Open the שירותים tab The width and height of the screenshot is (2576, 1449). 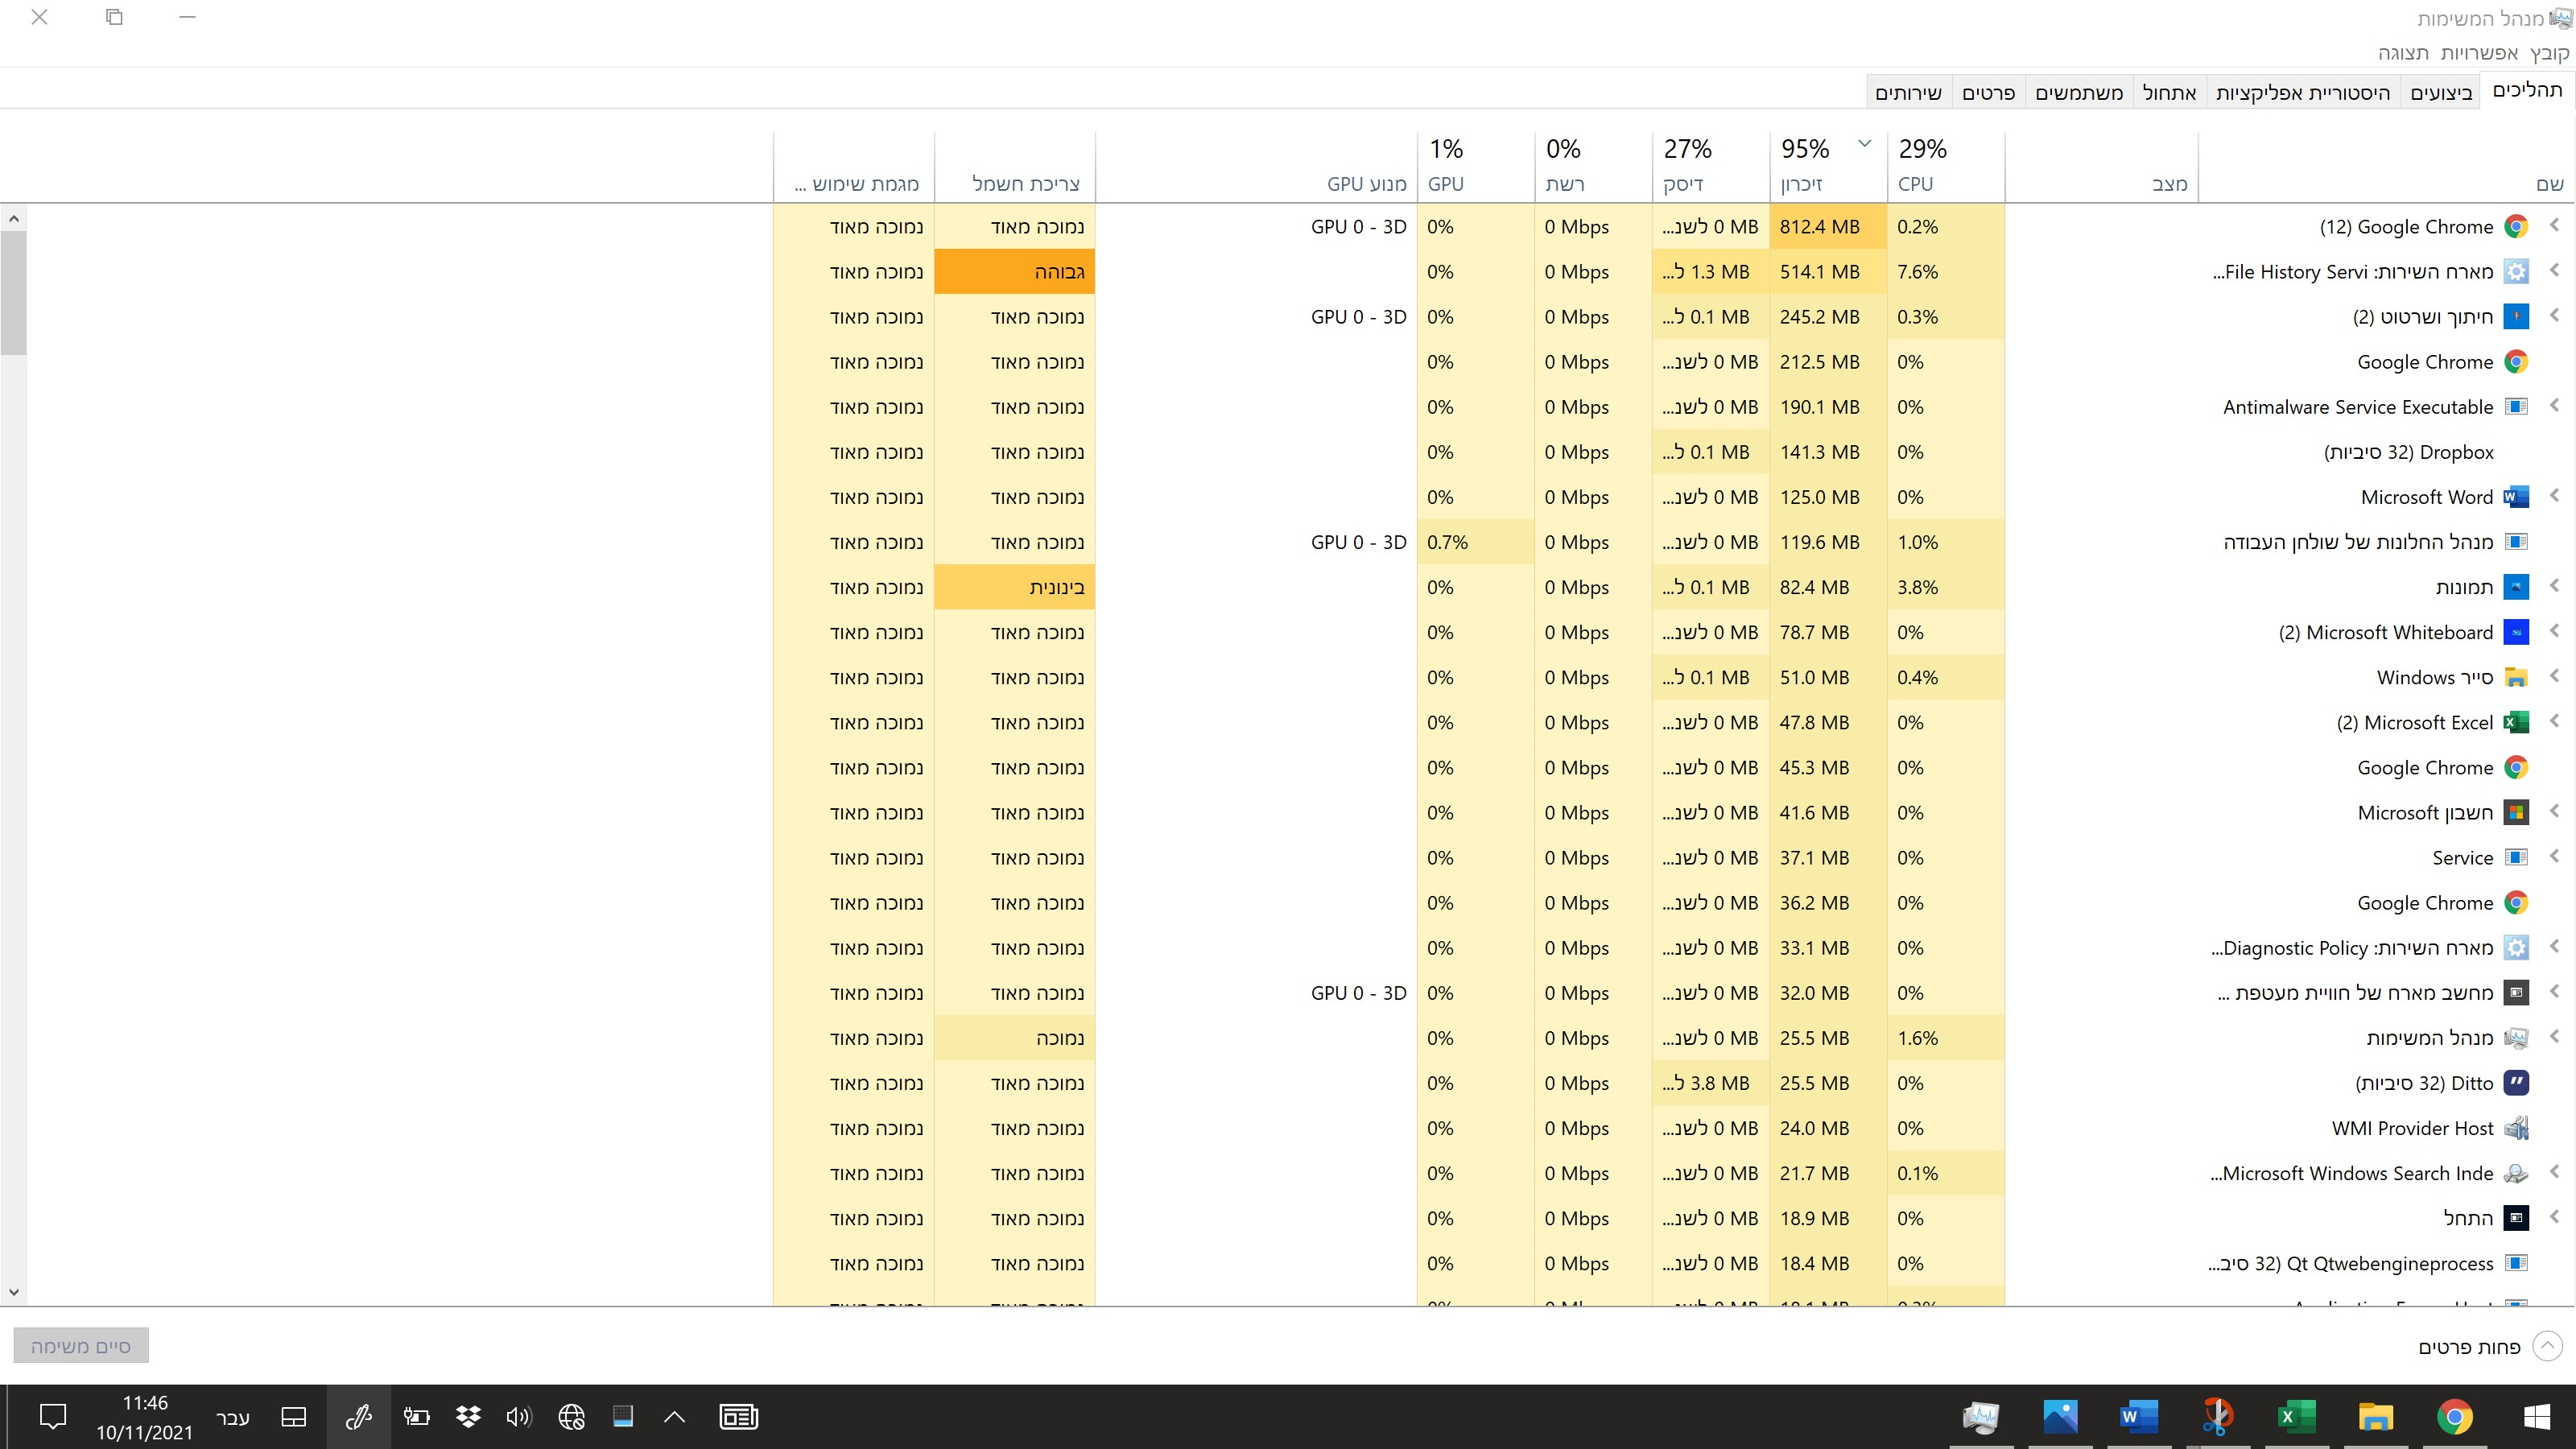point(1907,93)
